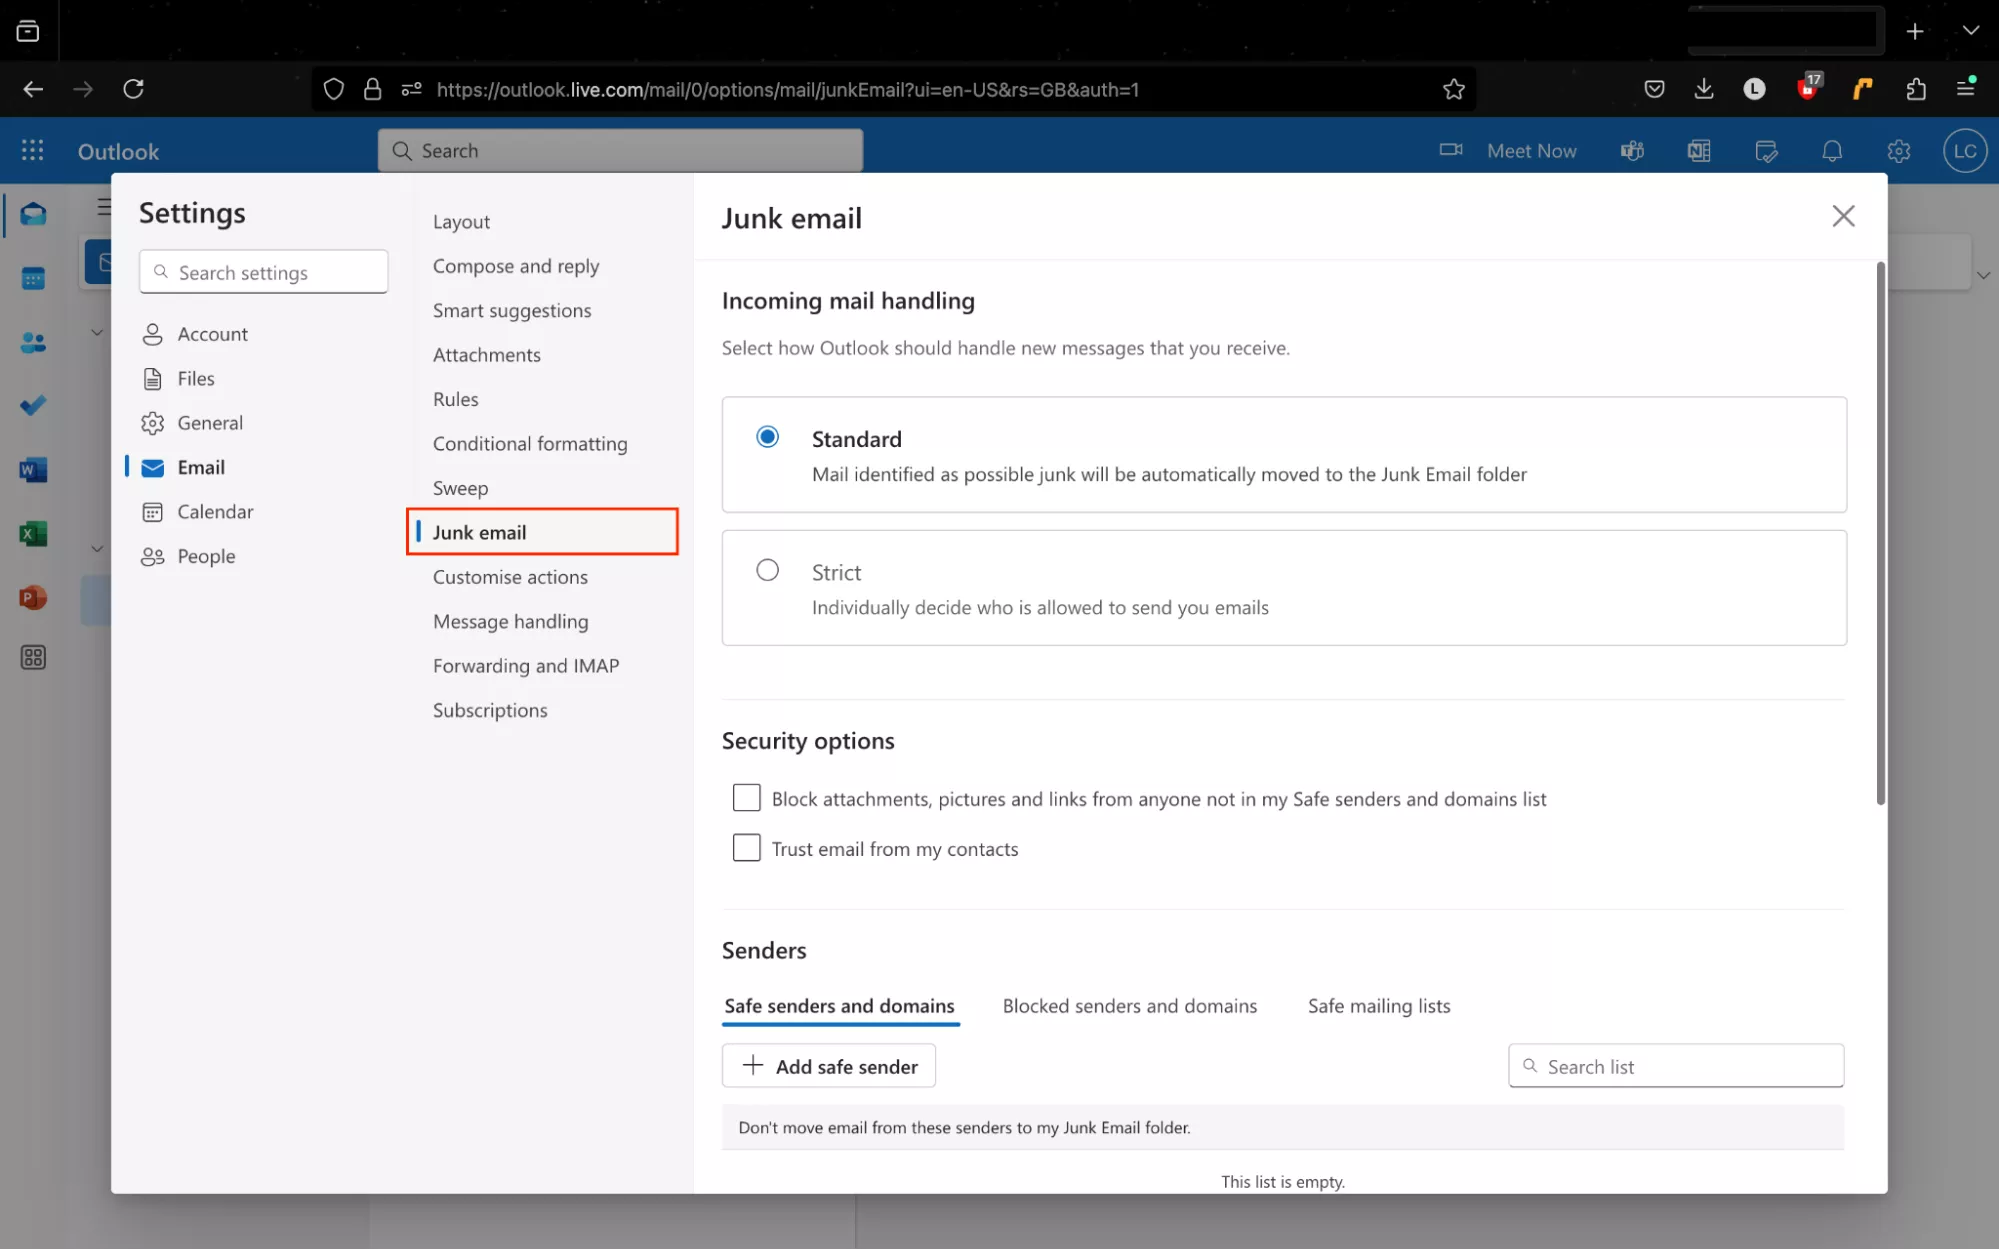
Task: Open the Excel app in sidebar
Action: coord(33,534)
